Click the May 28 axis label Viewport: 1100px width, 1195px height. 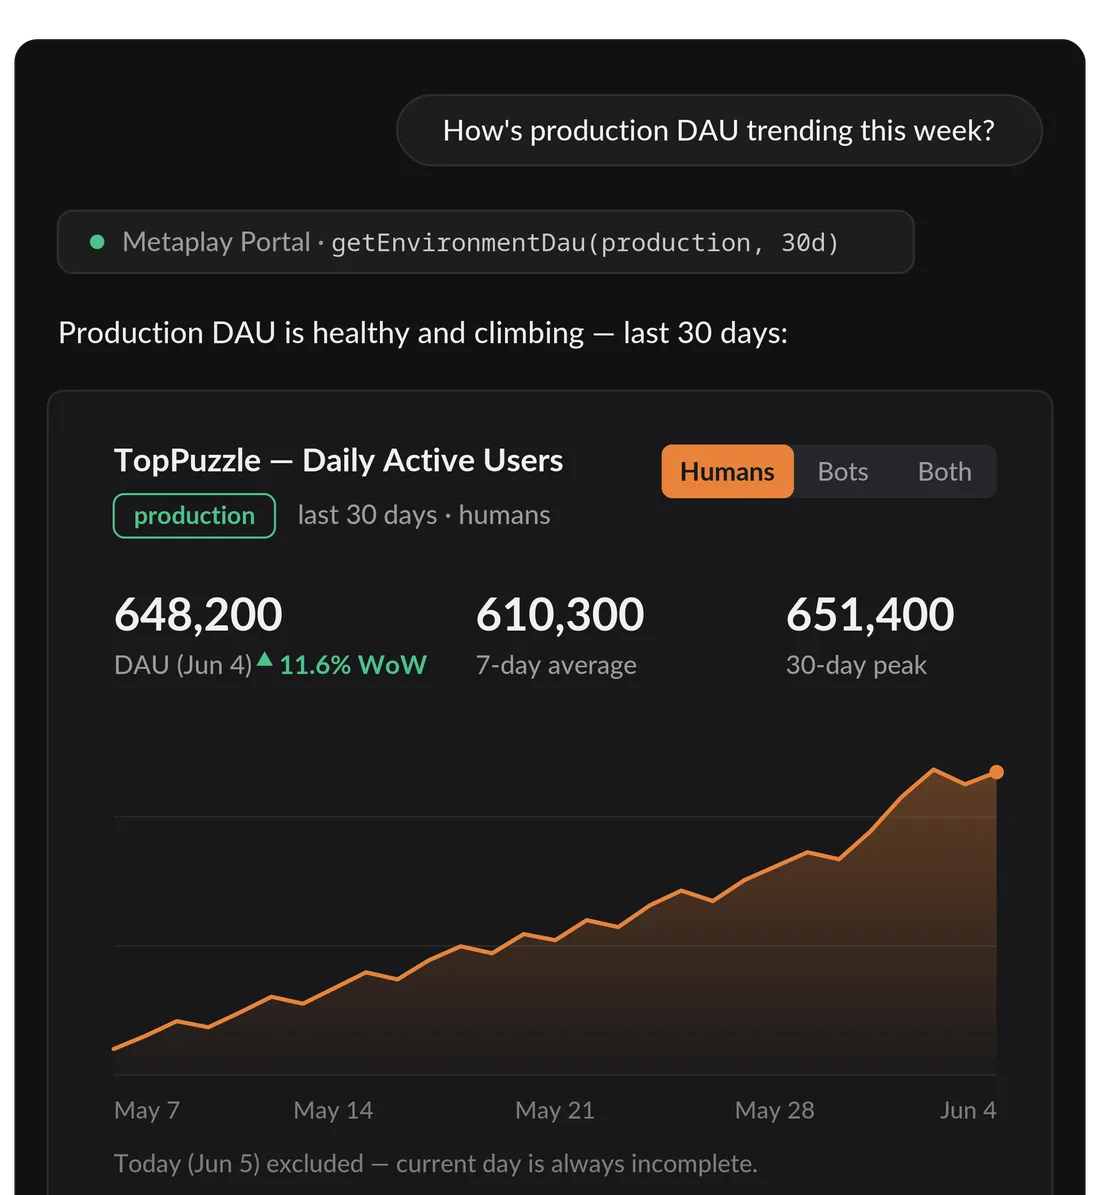coord(774,1110)
